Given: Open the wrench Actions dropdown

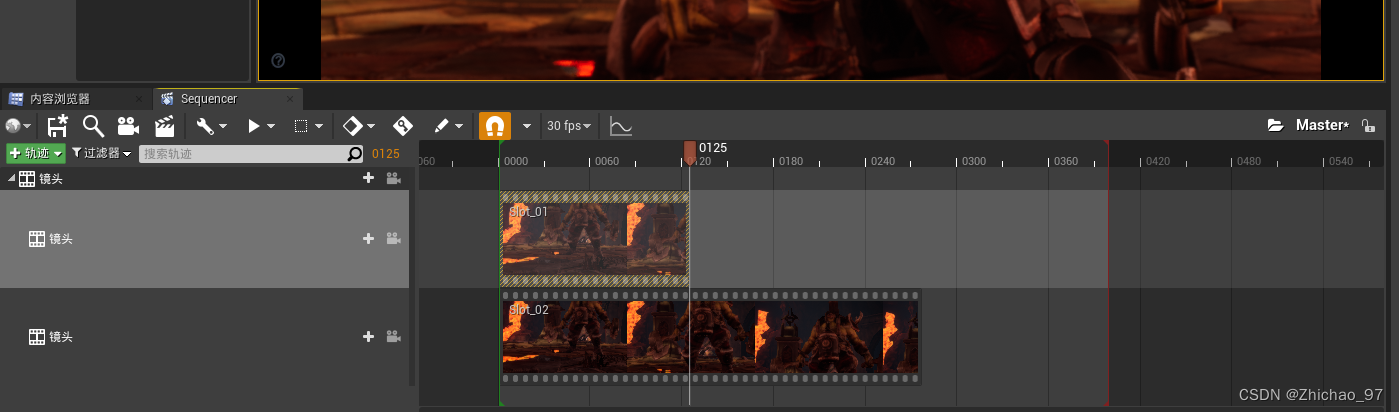Looking at the screenshot, I should 211,126.
